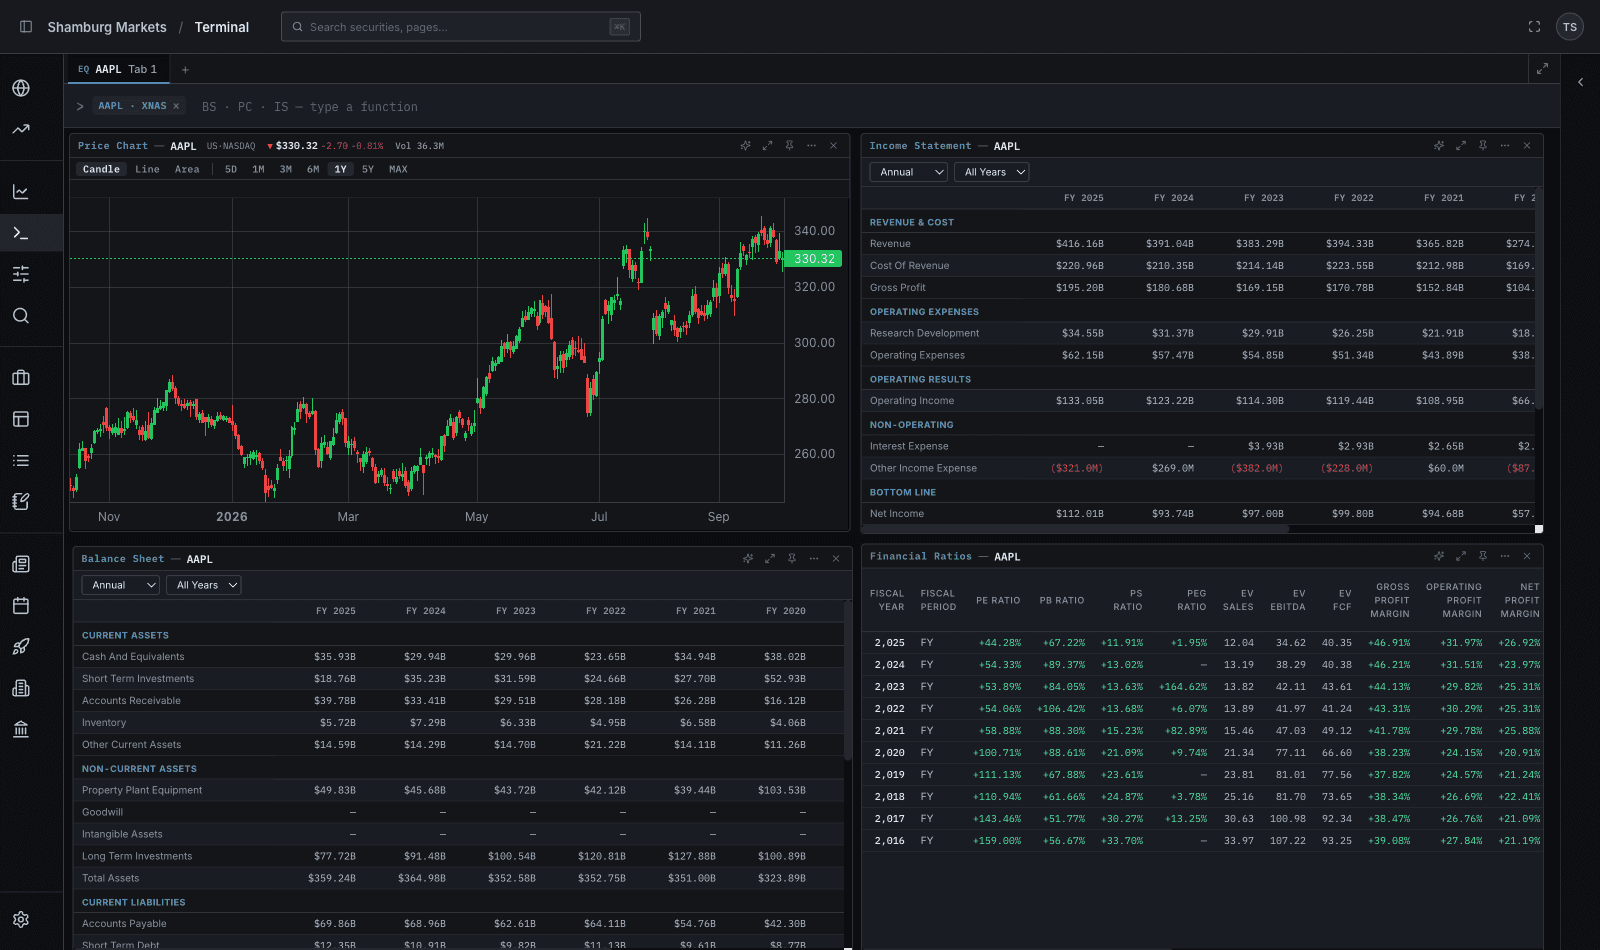The image size is (1600, 950).
Task: Click the trending-up arrow sidebar icon
Action: pyautogui.click(x=21, y=129)
